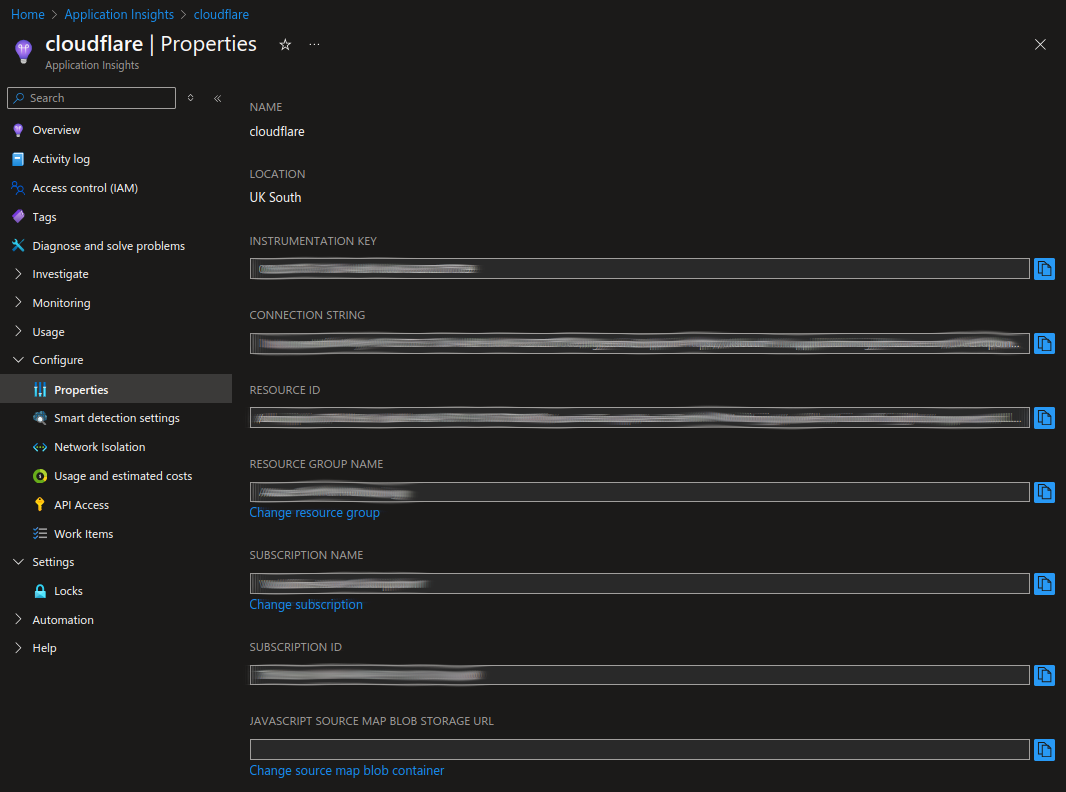Click Change subscription link
Image resolution: width=1066 pixels, height=792 pixels.
coord(306,604)
